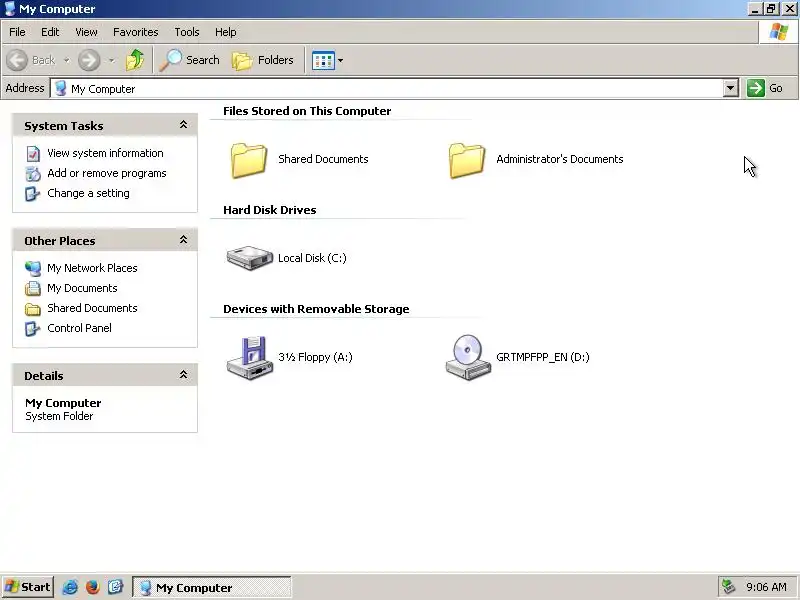Open My Network Places link
Viewport: 800px width, 600px height.
pyautogui.click(x=92, y=268)
